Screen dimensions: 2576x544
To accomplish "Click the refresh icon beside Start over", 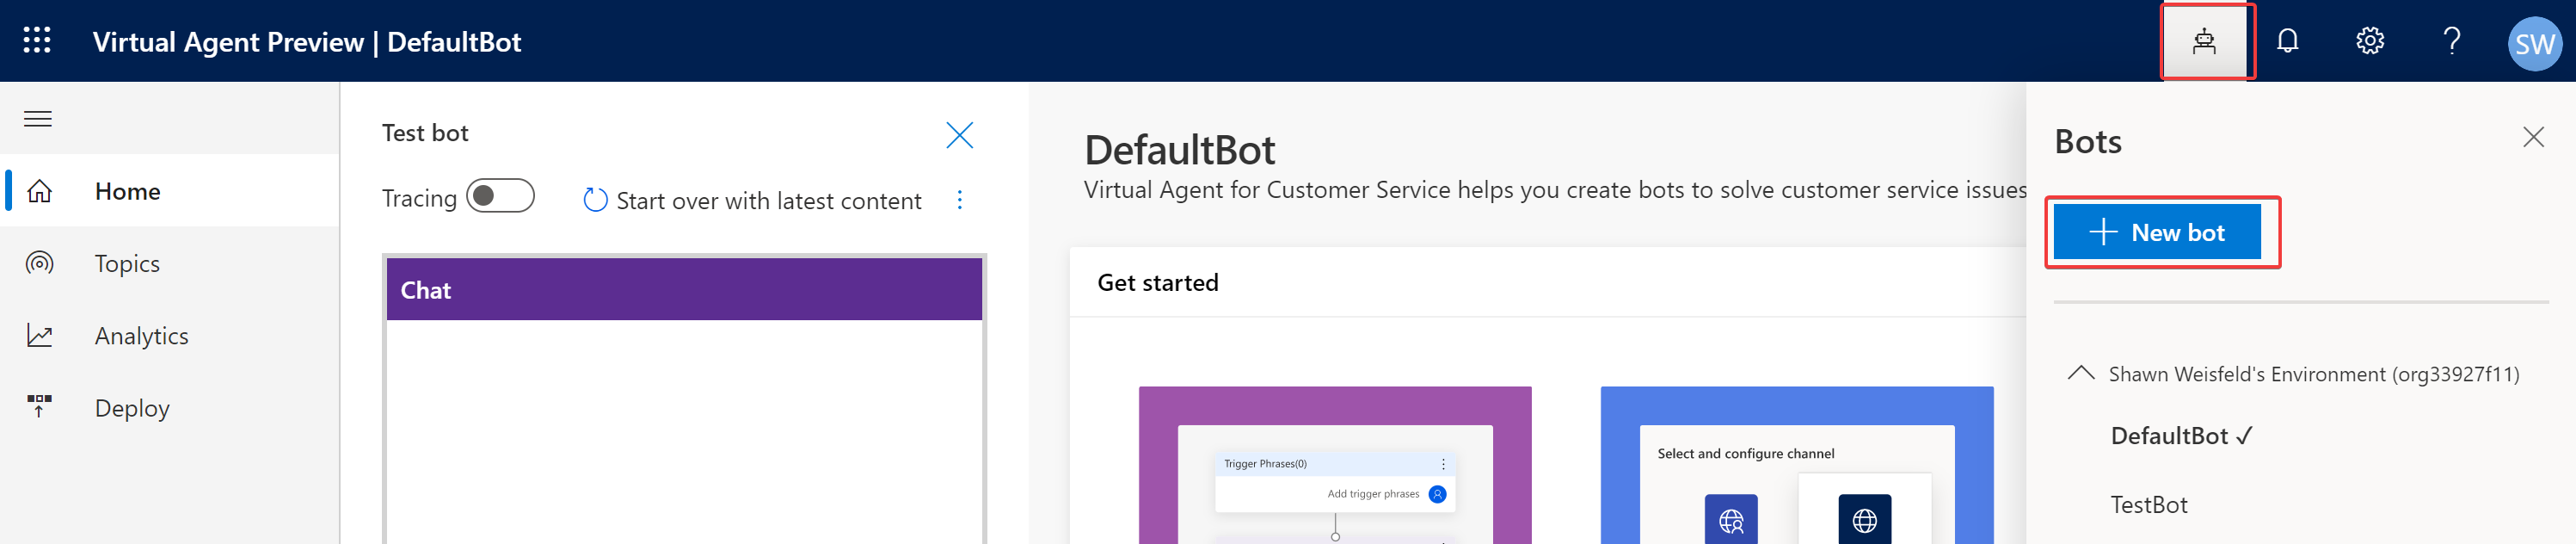I will (595, 200).
